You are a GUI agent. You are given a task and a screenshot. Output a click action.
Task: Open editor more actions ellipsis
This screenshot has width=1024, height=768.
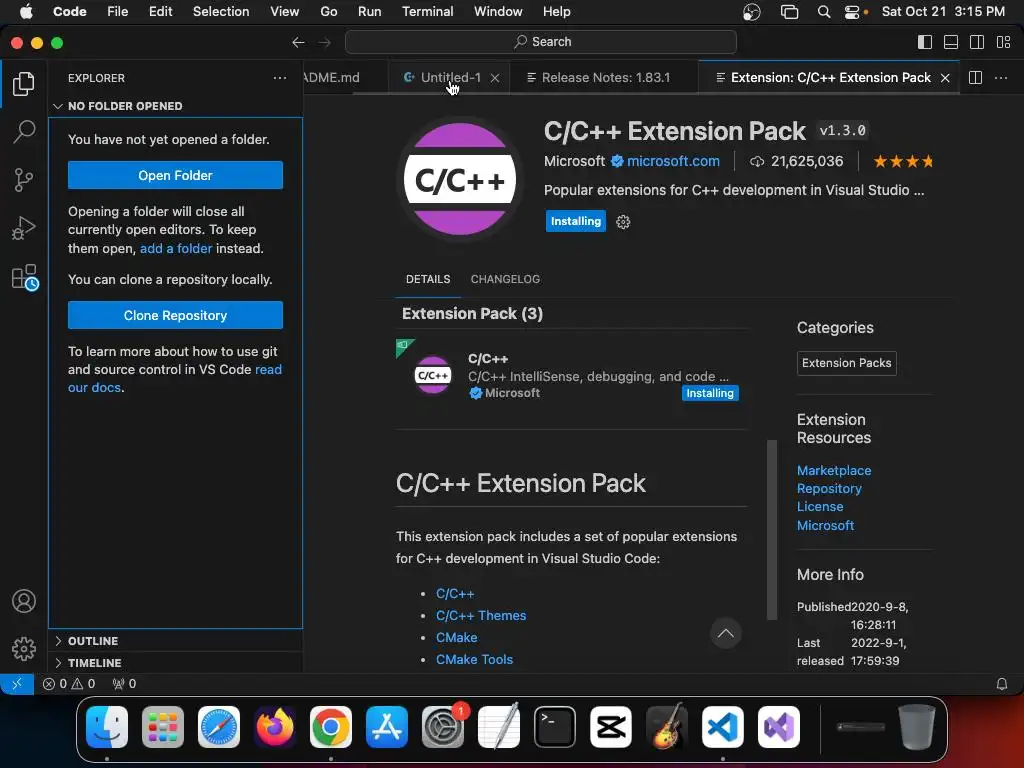pyautogui.click(x=1000, y=78)
